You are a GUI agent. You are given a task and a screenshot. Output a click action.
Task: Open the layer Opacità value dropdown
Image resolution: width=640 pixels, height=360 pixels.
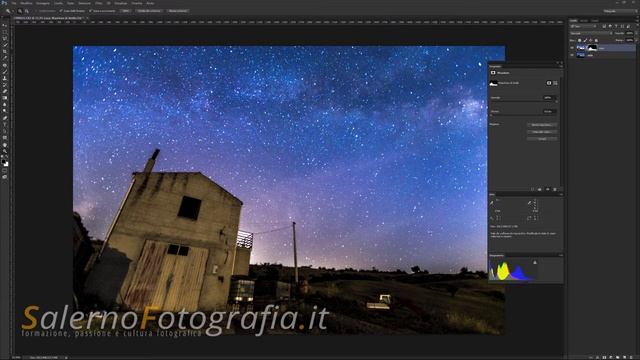point(636,33)
